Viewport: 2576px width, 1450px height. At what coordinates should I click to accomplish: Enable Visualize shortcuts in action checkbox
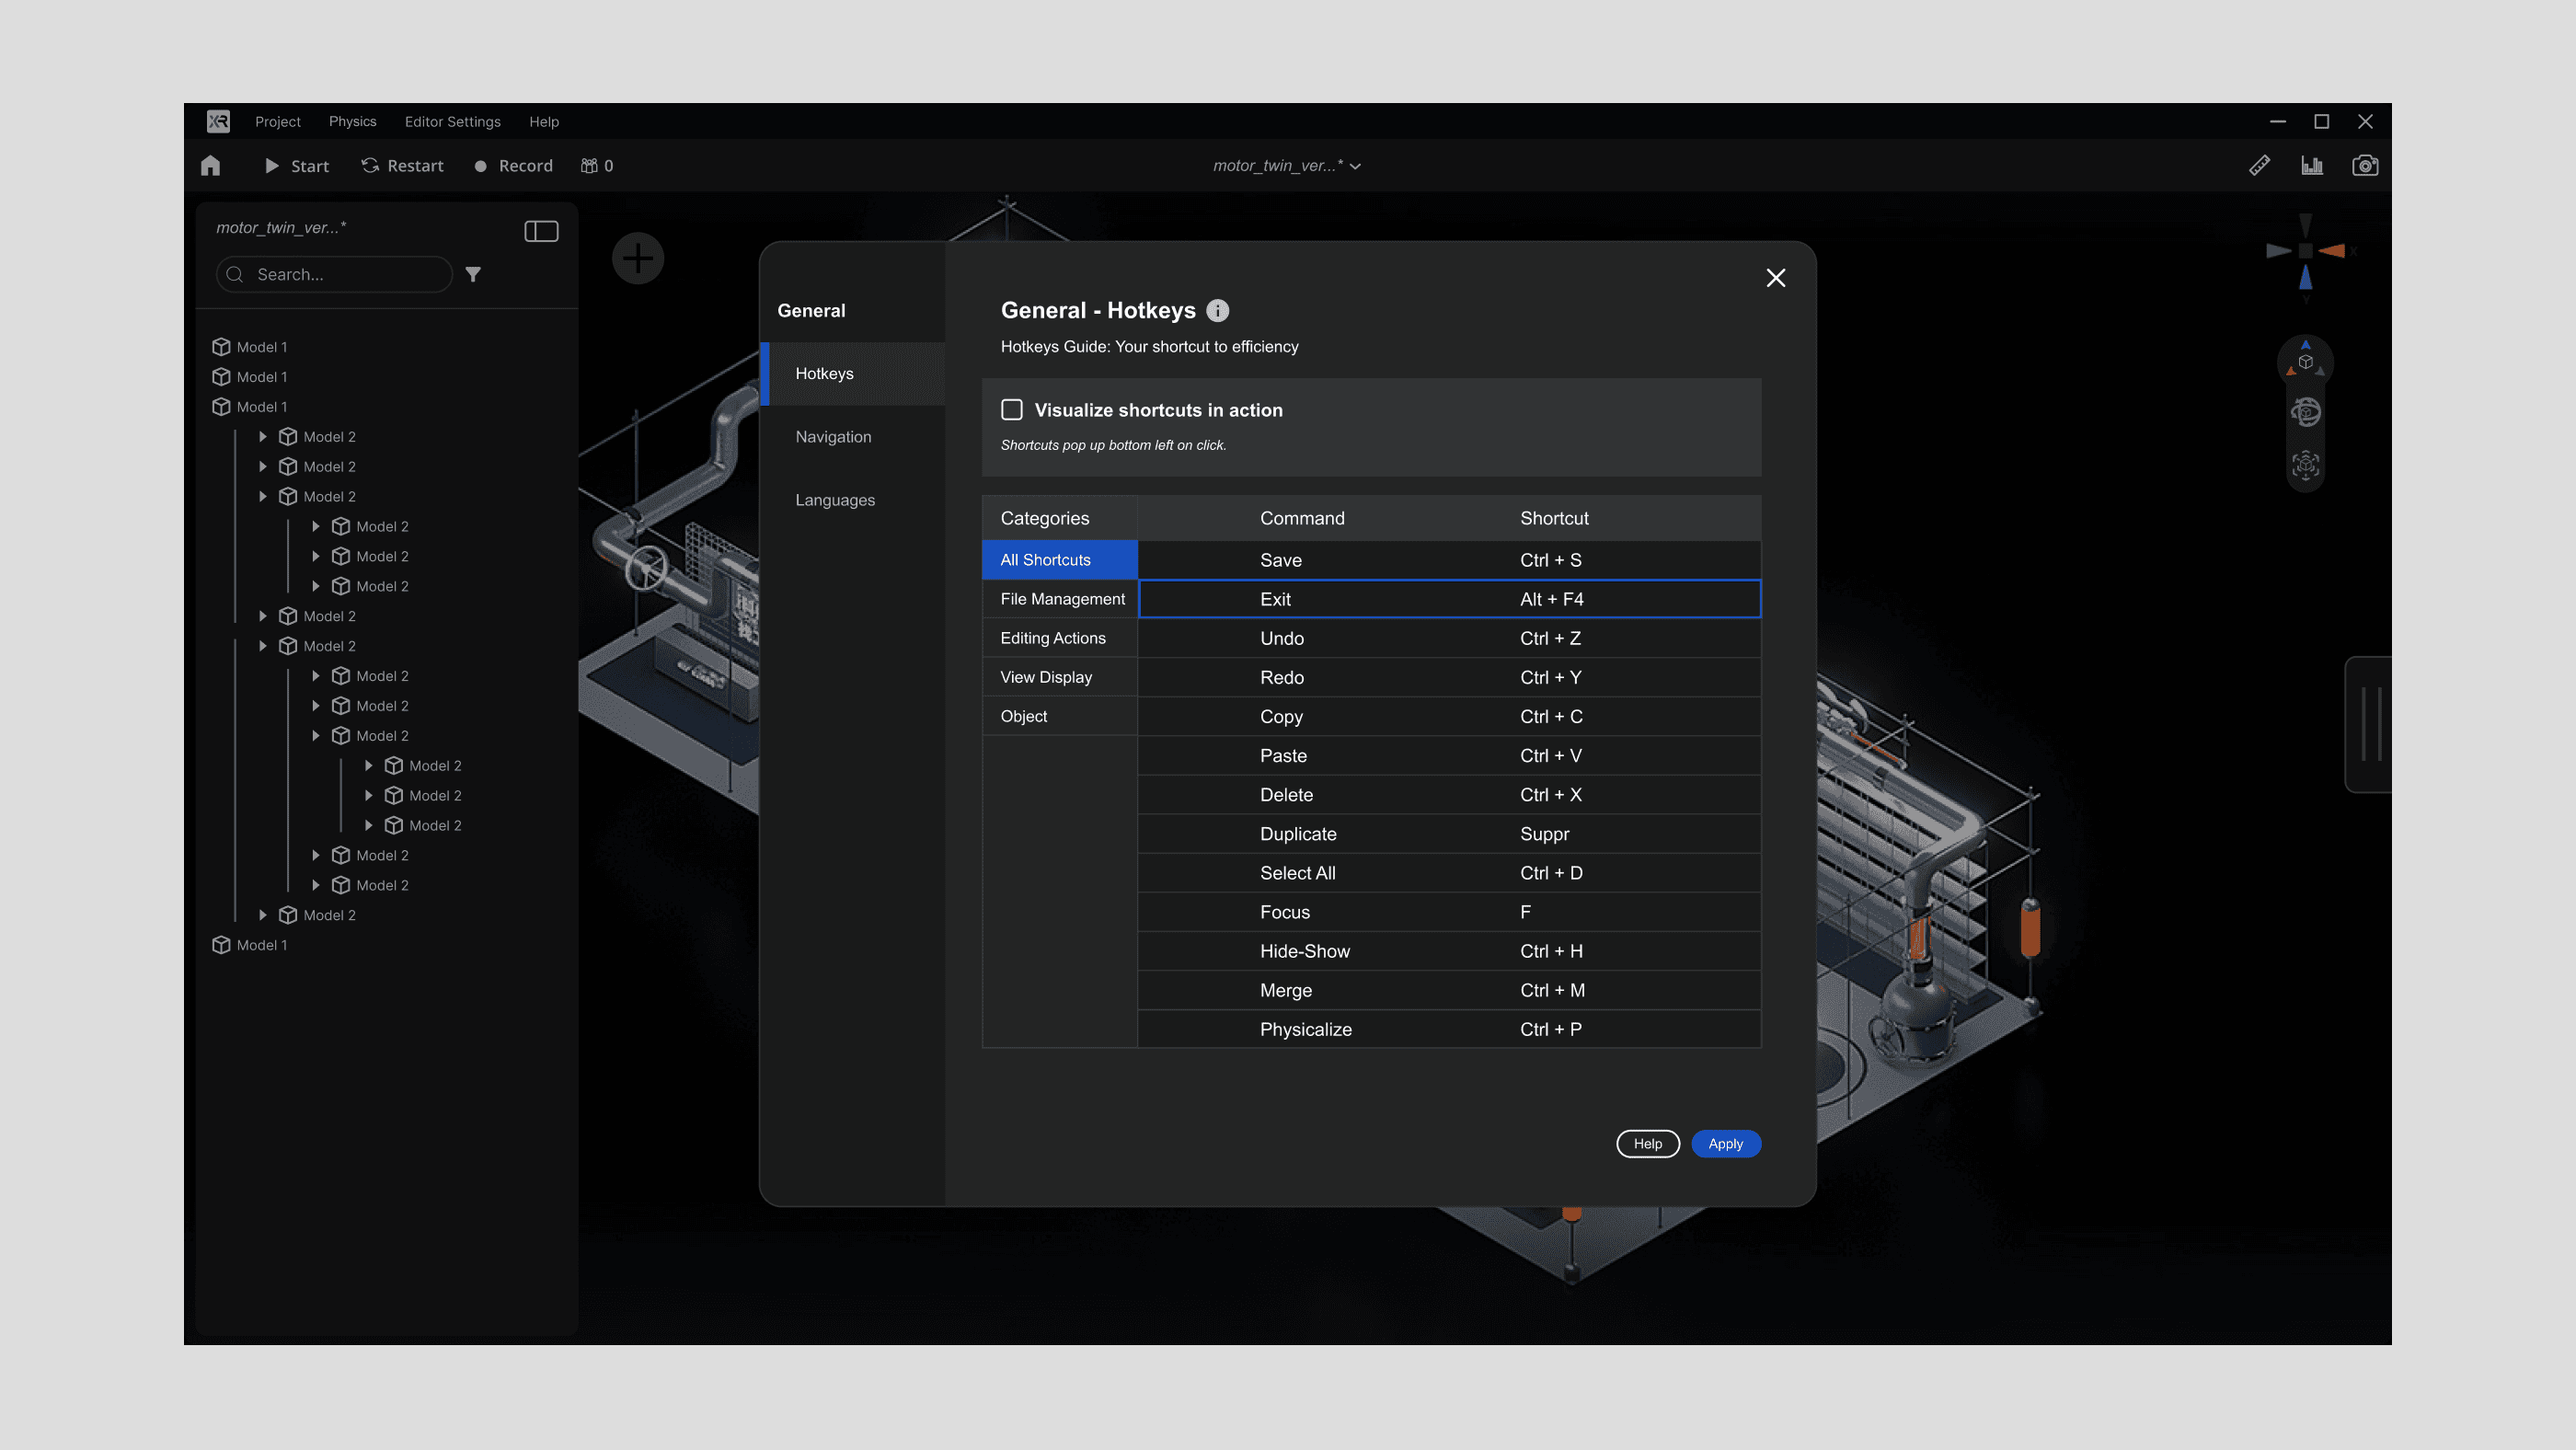[1012, 410]
